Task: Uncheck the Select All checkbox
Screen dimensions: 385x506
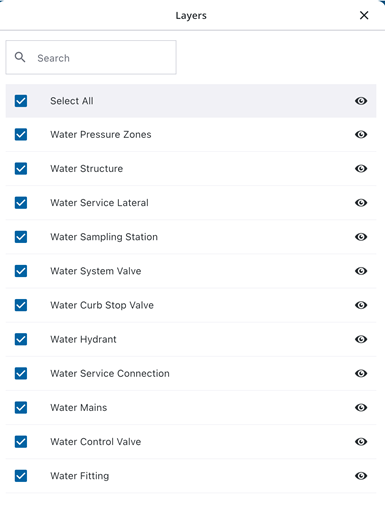Action: pos(21,101)
